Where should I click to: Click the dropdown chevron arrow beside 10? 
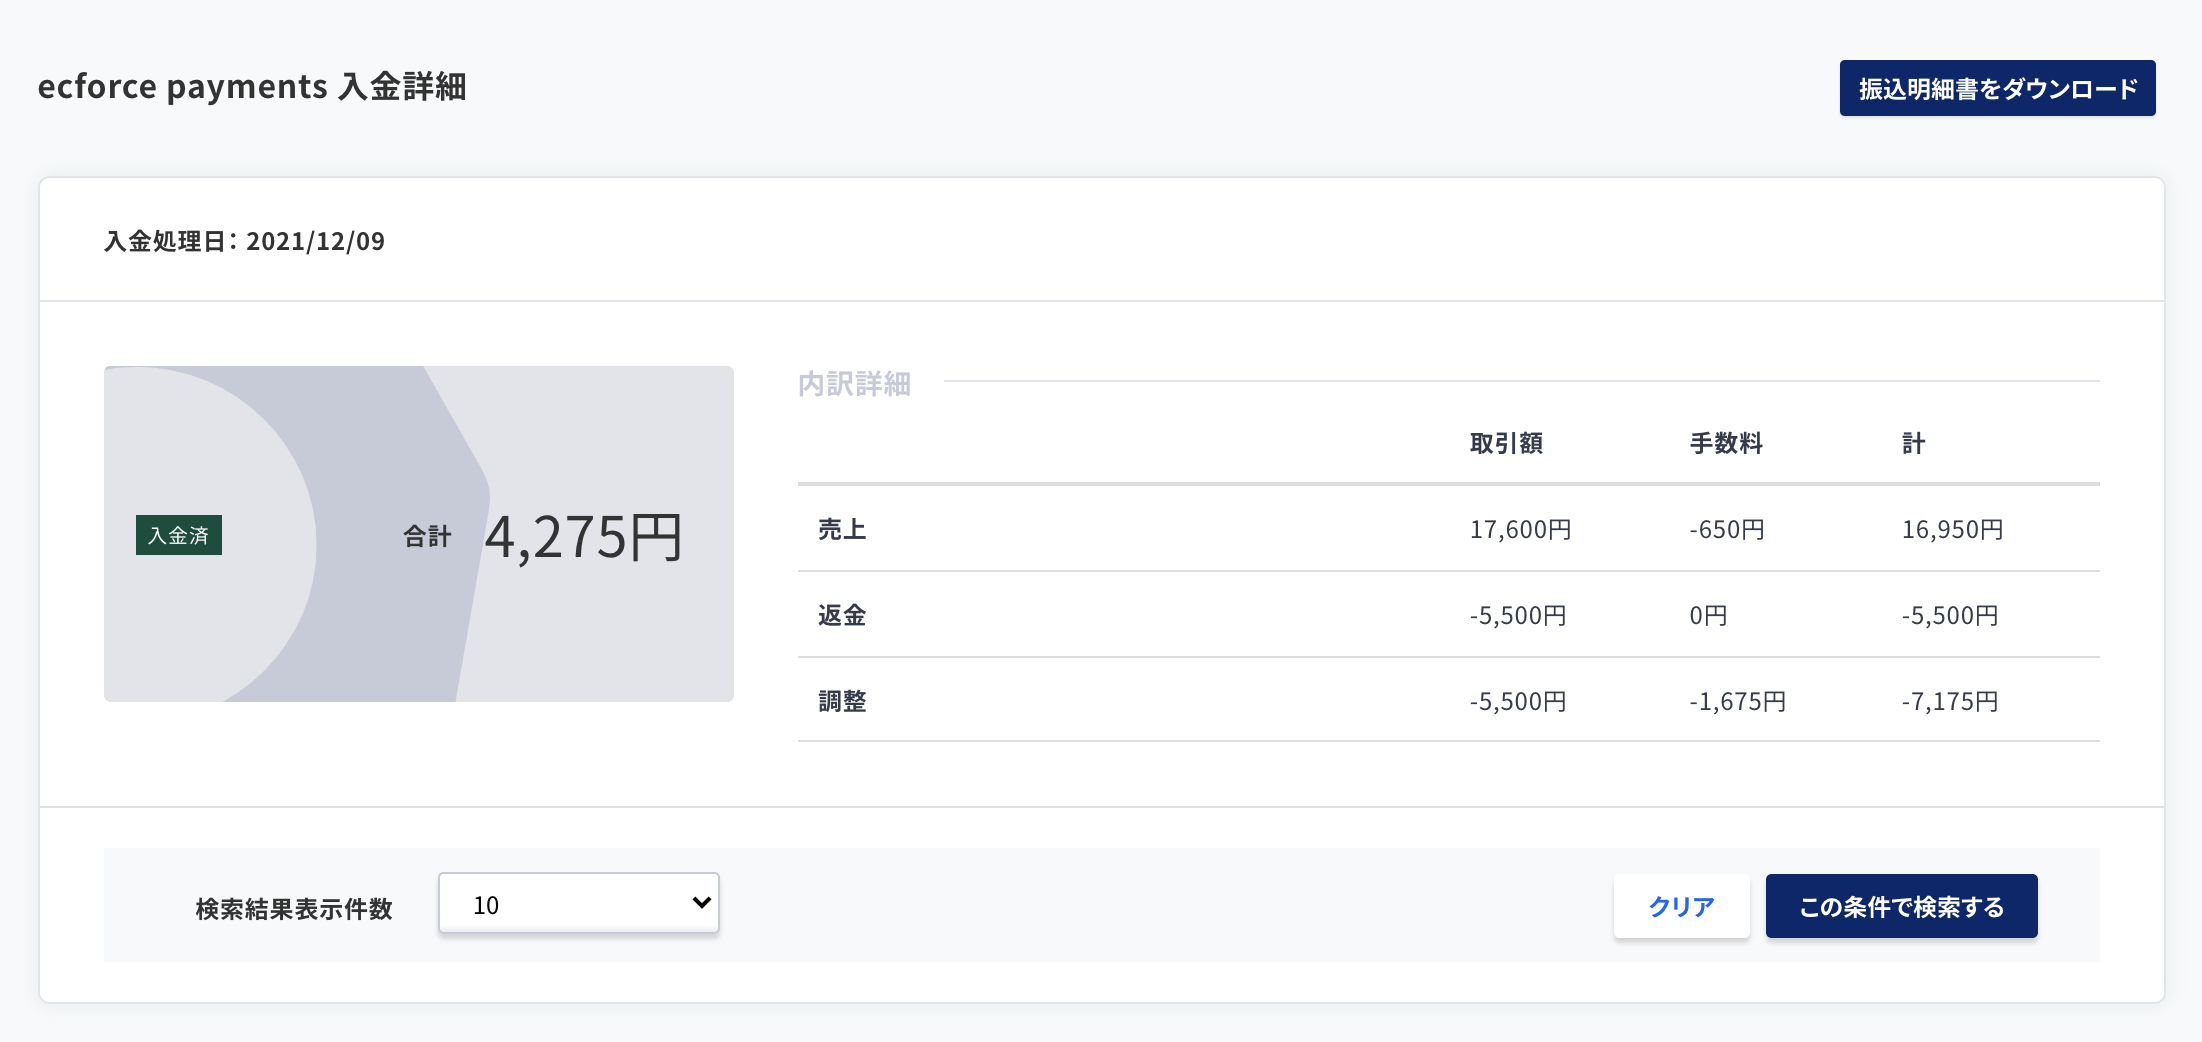pos(701,903)
